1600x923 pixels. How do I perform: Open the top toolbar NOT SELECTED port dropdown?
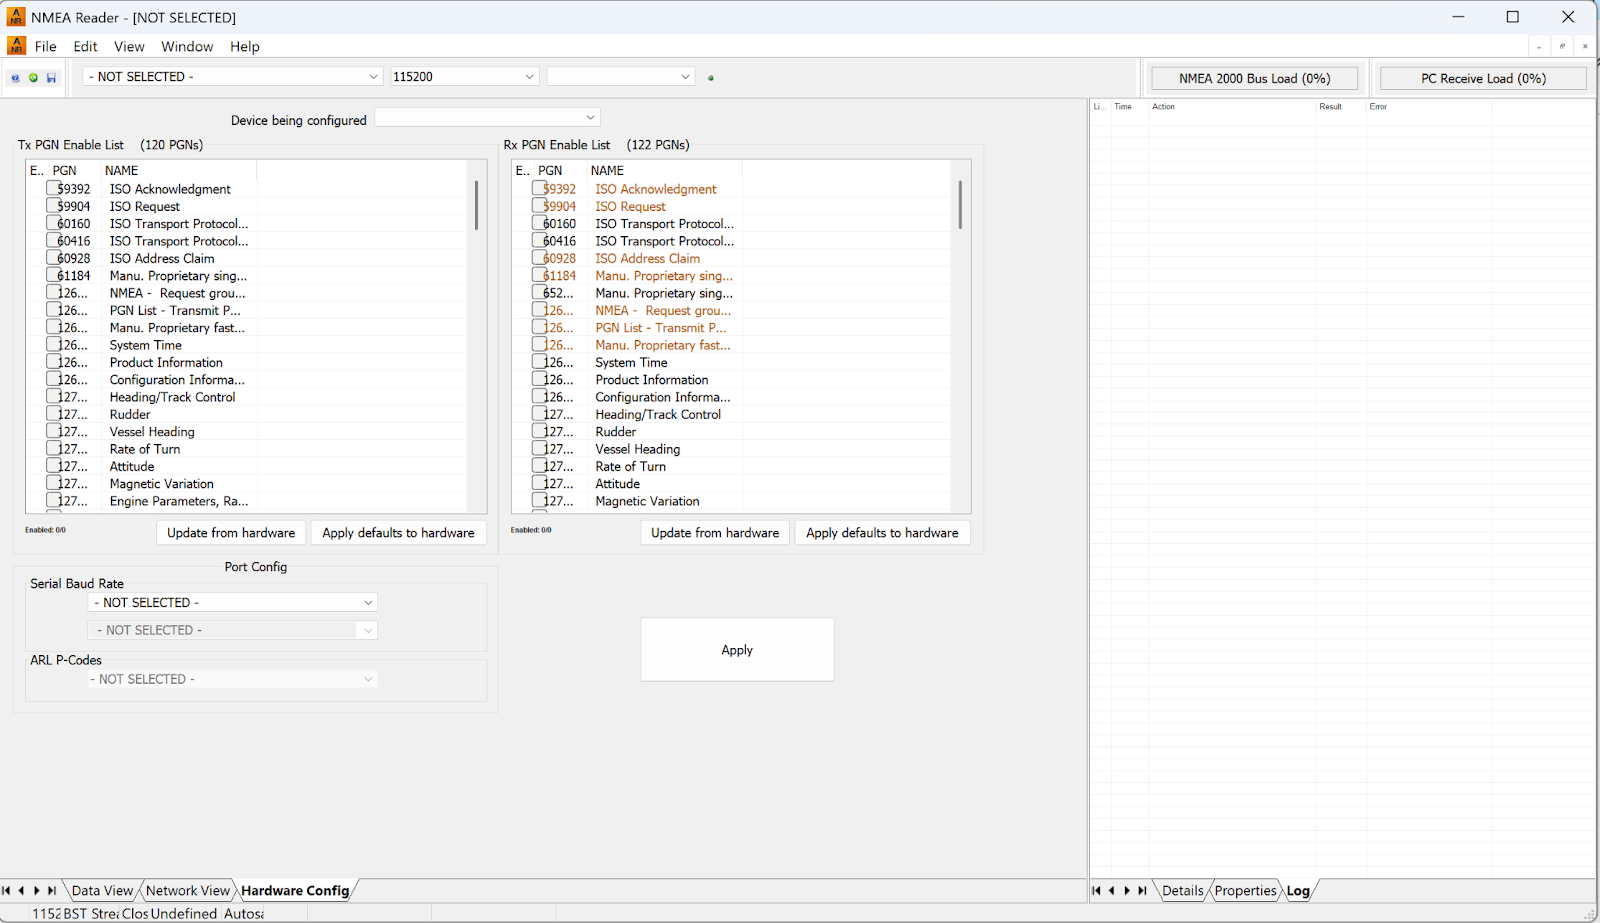232,77
